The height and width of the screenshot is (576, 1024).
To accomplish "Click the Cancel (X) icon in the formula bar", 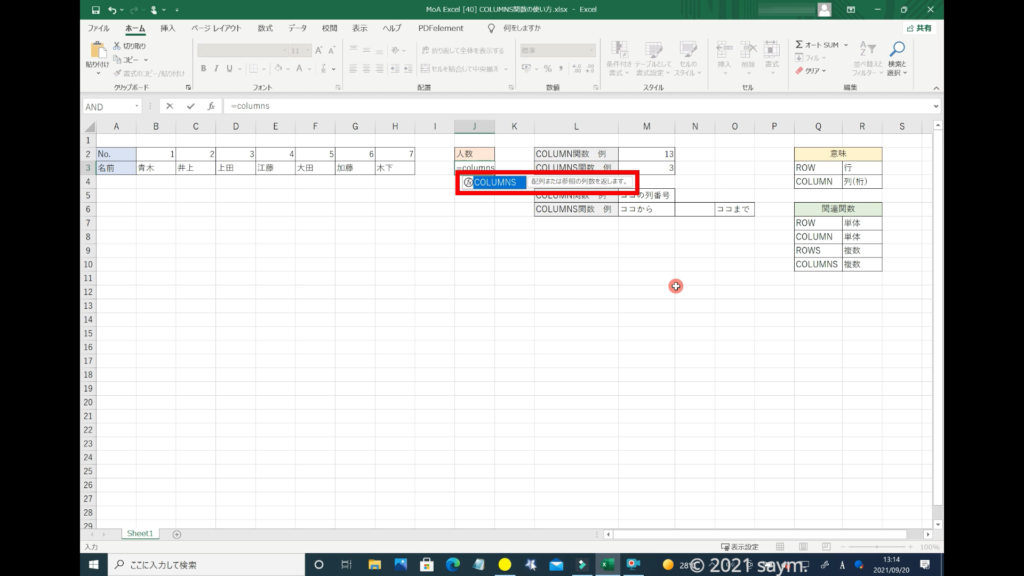I will (x=170, y=106).
